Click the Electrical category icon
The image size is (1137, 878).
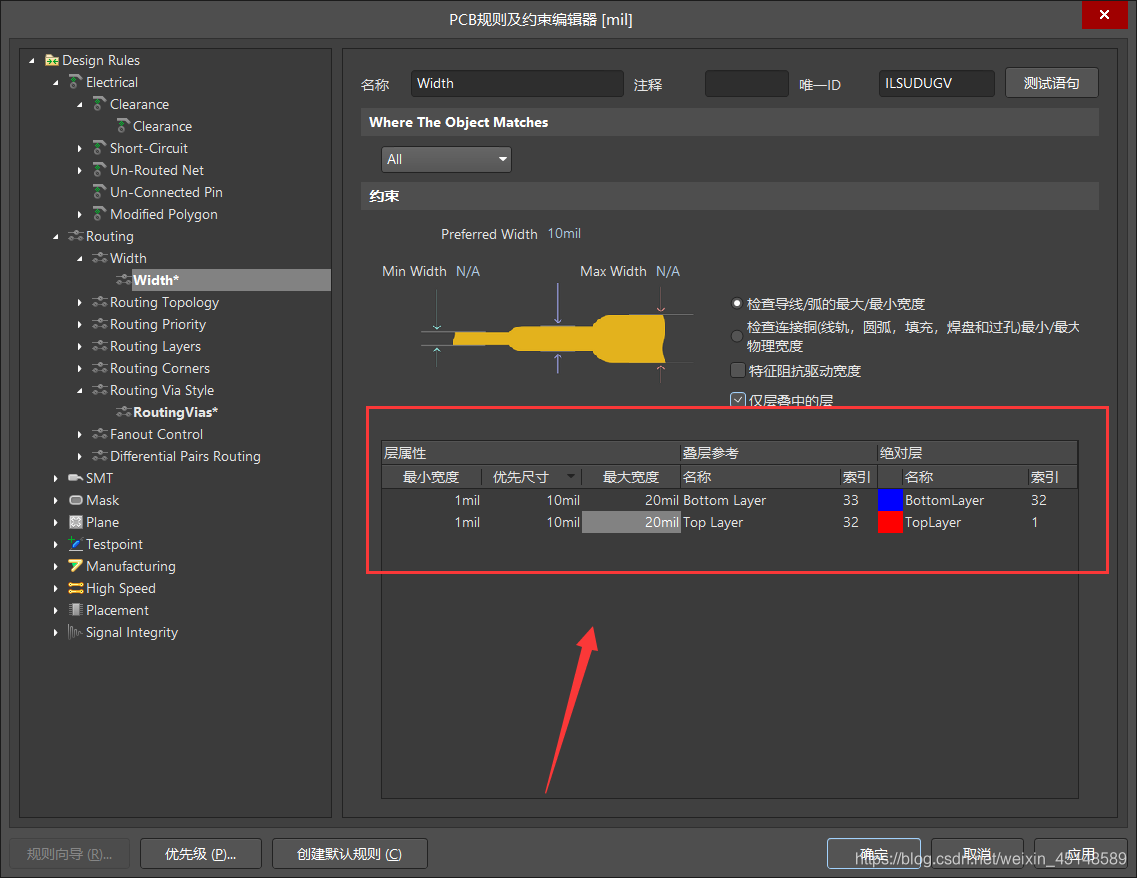(x=76, y=83)
